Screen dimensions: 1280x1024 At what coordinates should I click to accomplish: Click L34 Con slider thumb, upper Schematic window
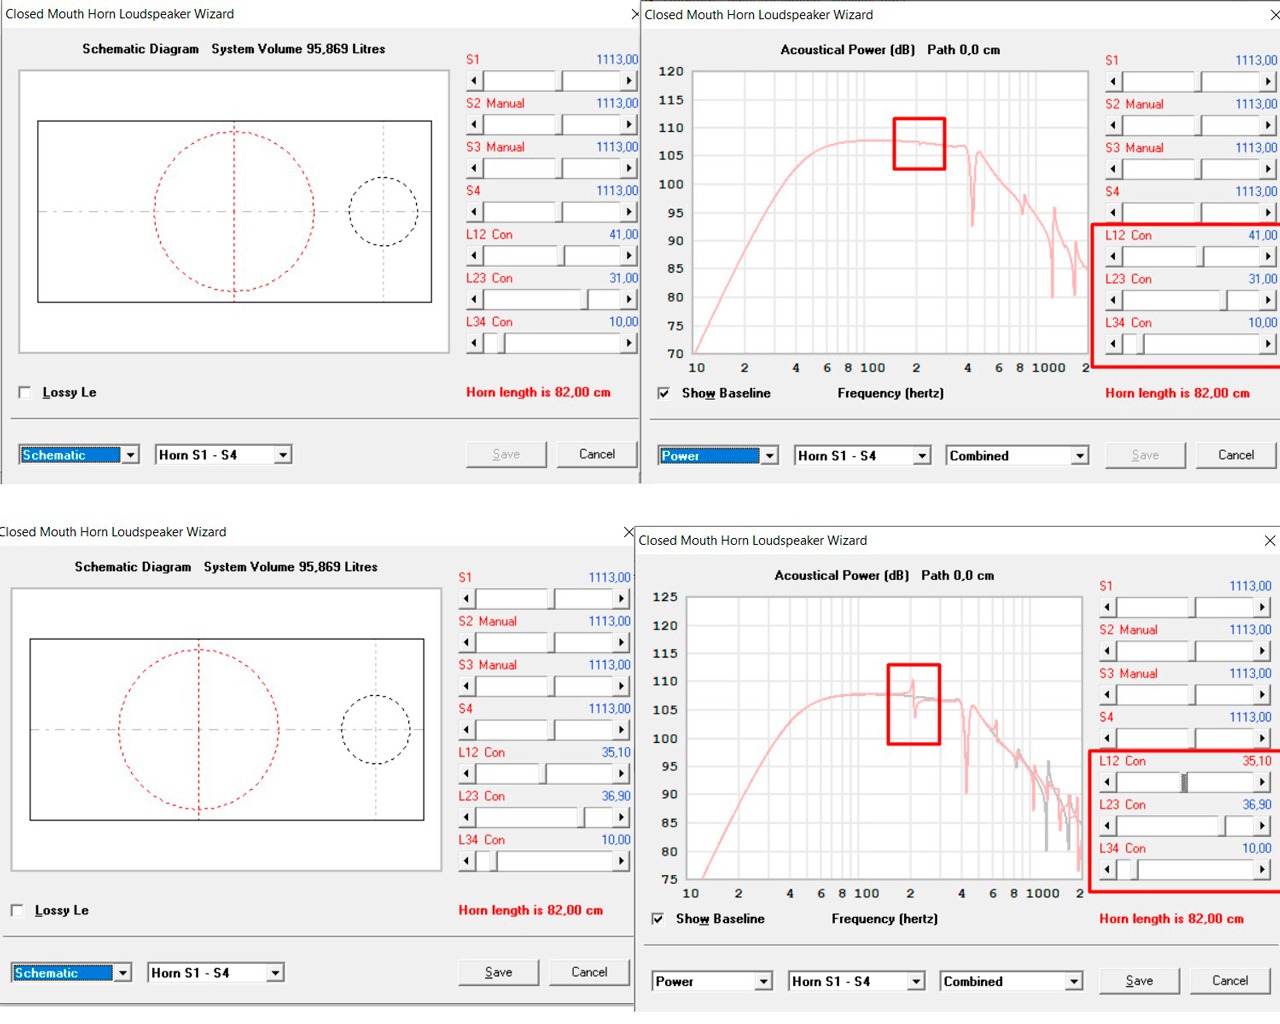pyautogui.click(x=501, y=343)
